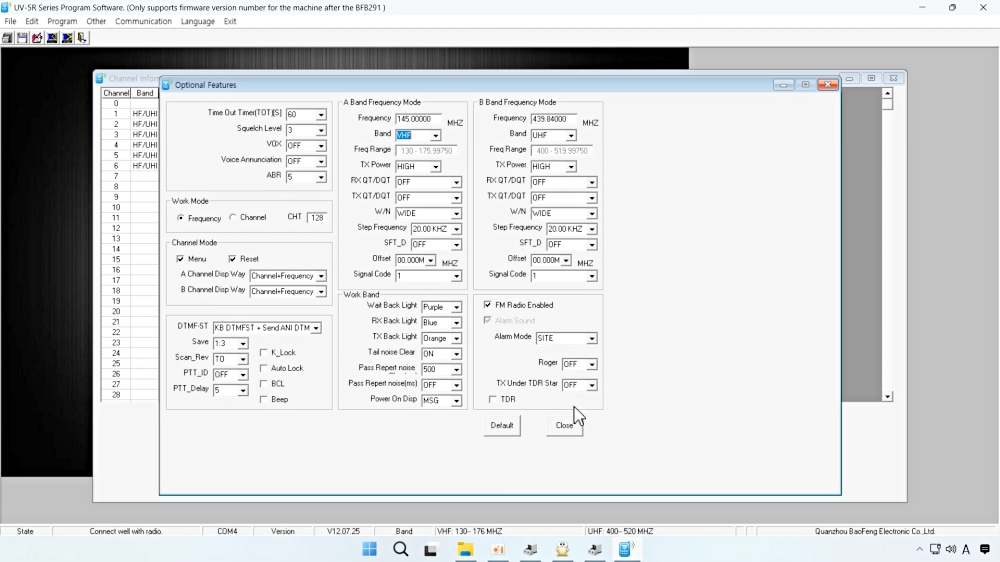The height and width of the screenshot is (562, 1000).
Task: Enable the Auto Lock checkbox
Action: coord(263,368)
